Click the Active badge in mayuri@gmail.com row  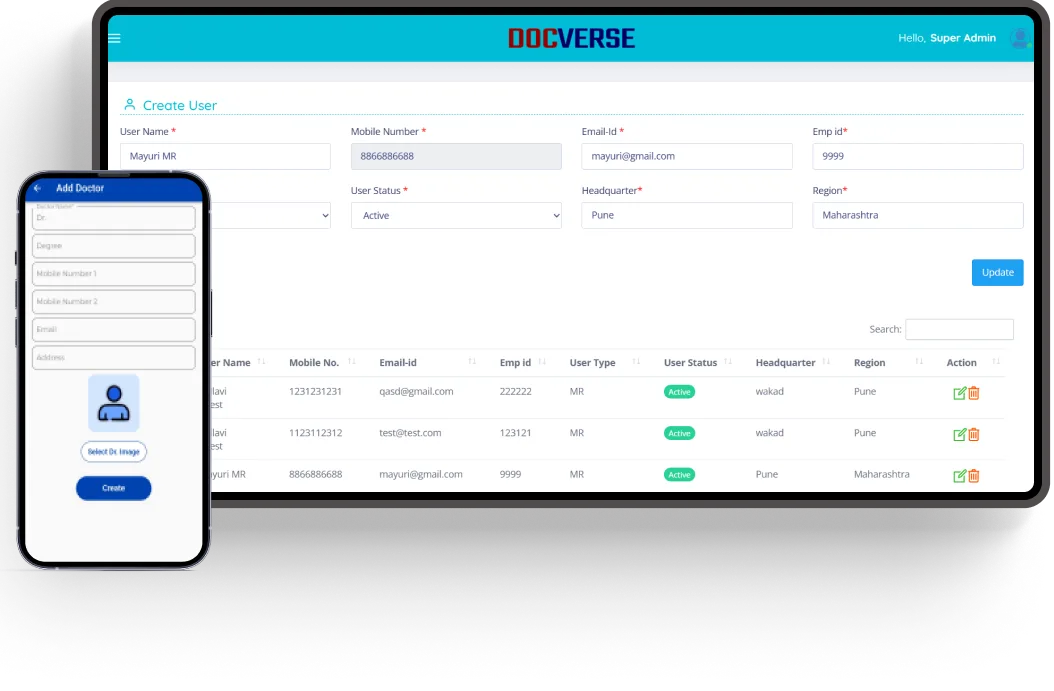click(680, 475)
